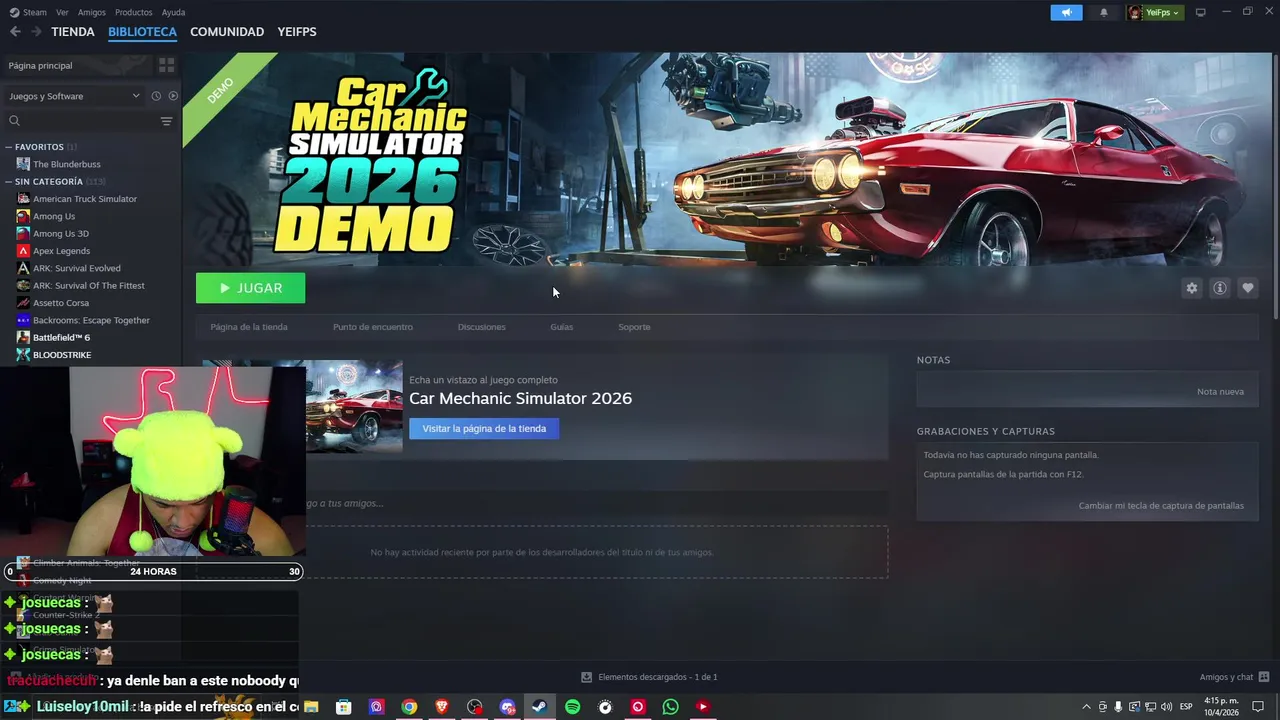Open the Productos menu
This screenshot has width=1280, height=720.
[x=133, y=12]
